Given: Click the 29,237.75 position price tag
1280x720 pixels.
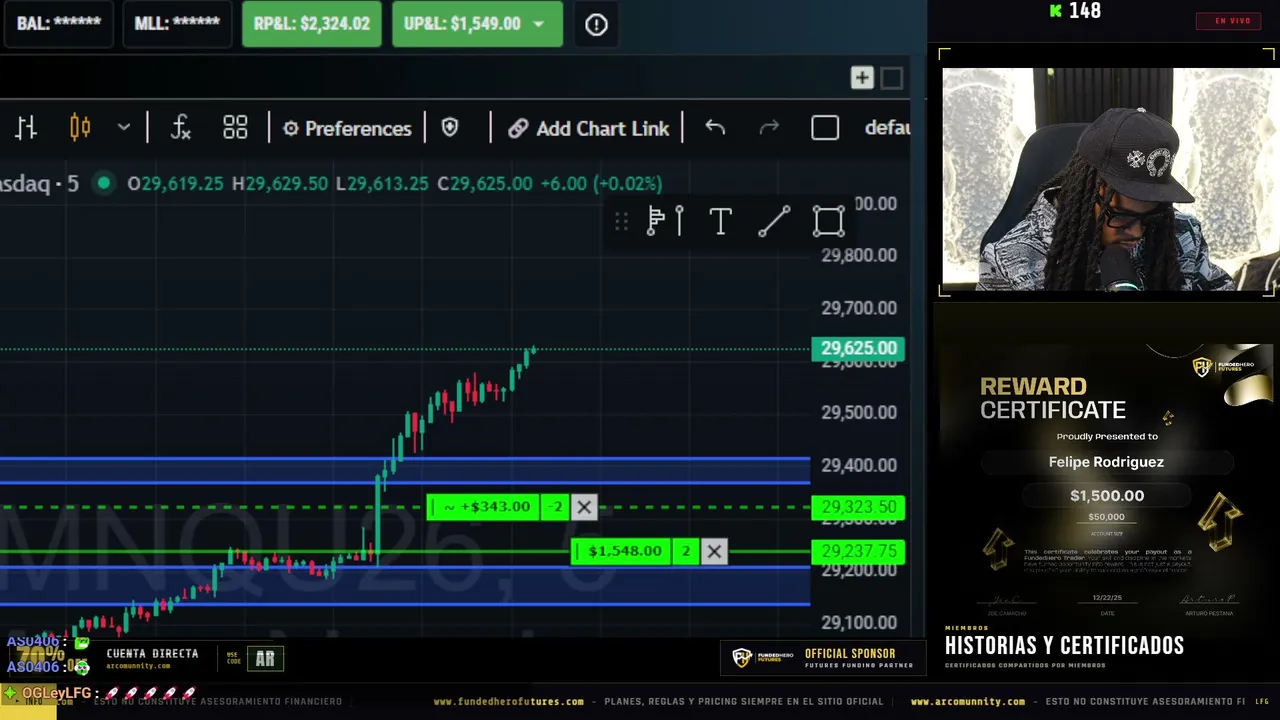Looking at the screenshot, I should point(858,551).
